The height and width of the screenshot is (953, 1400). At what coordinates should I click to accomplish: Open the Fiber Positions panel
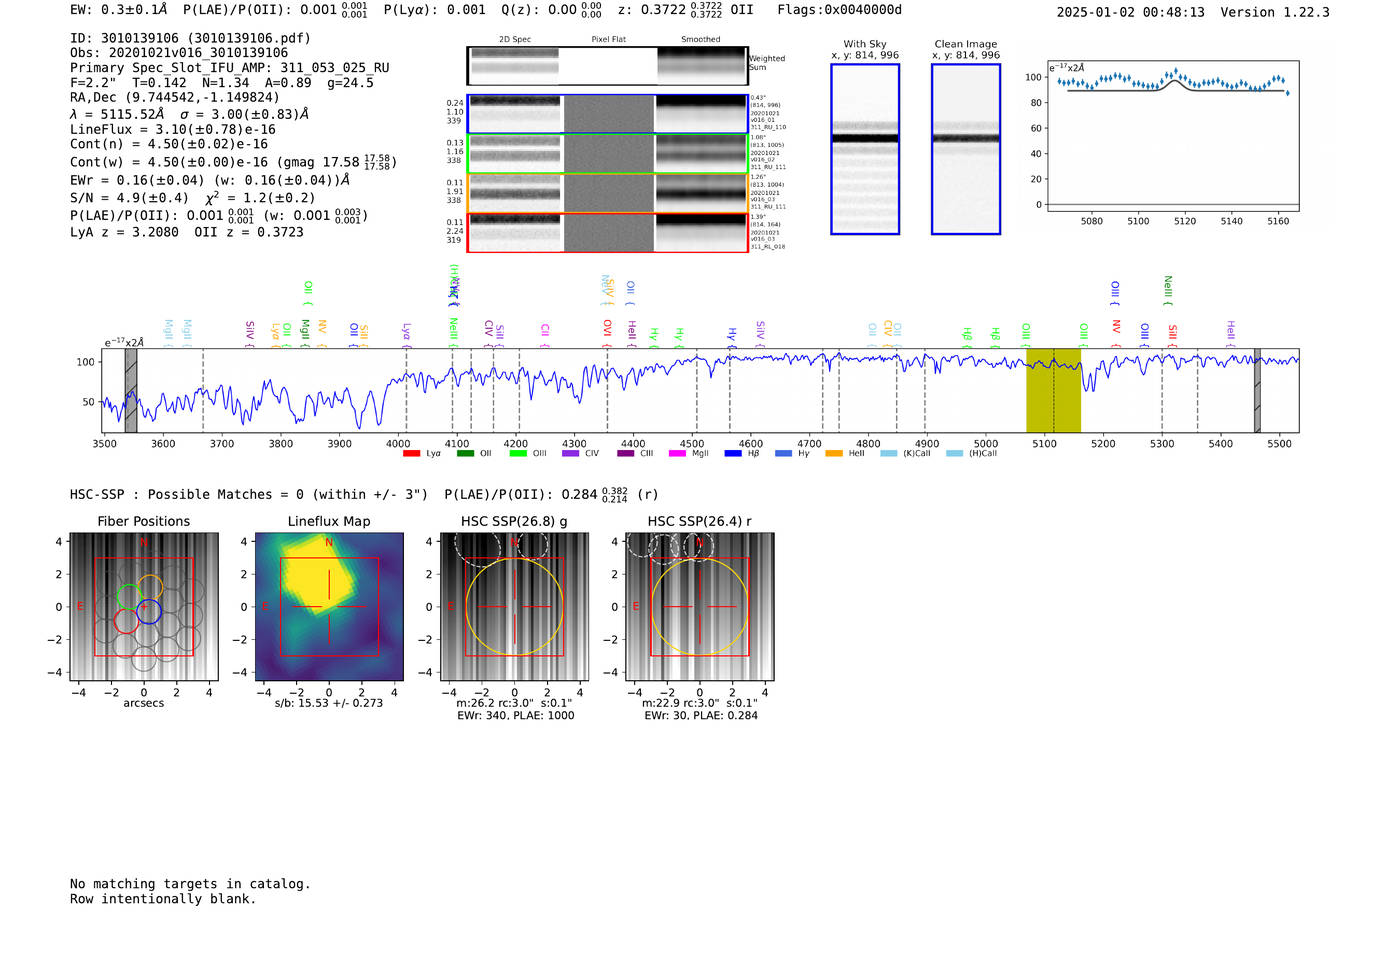[x=144, y=607]
